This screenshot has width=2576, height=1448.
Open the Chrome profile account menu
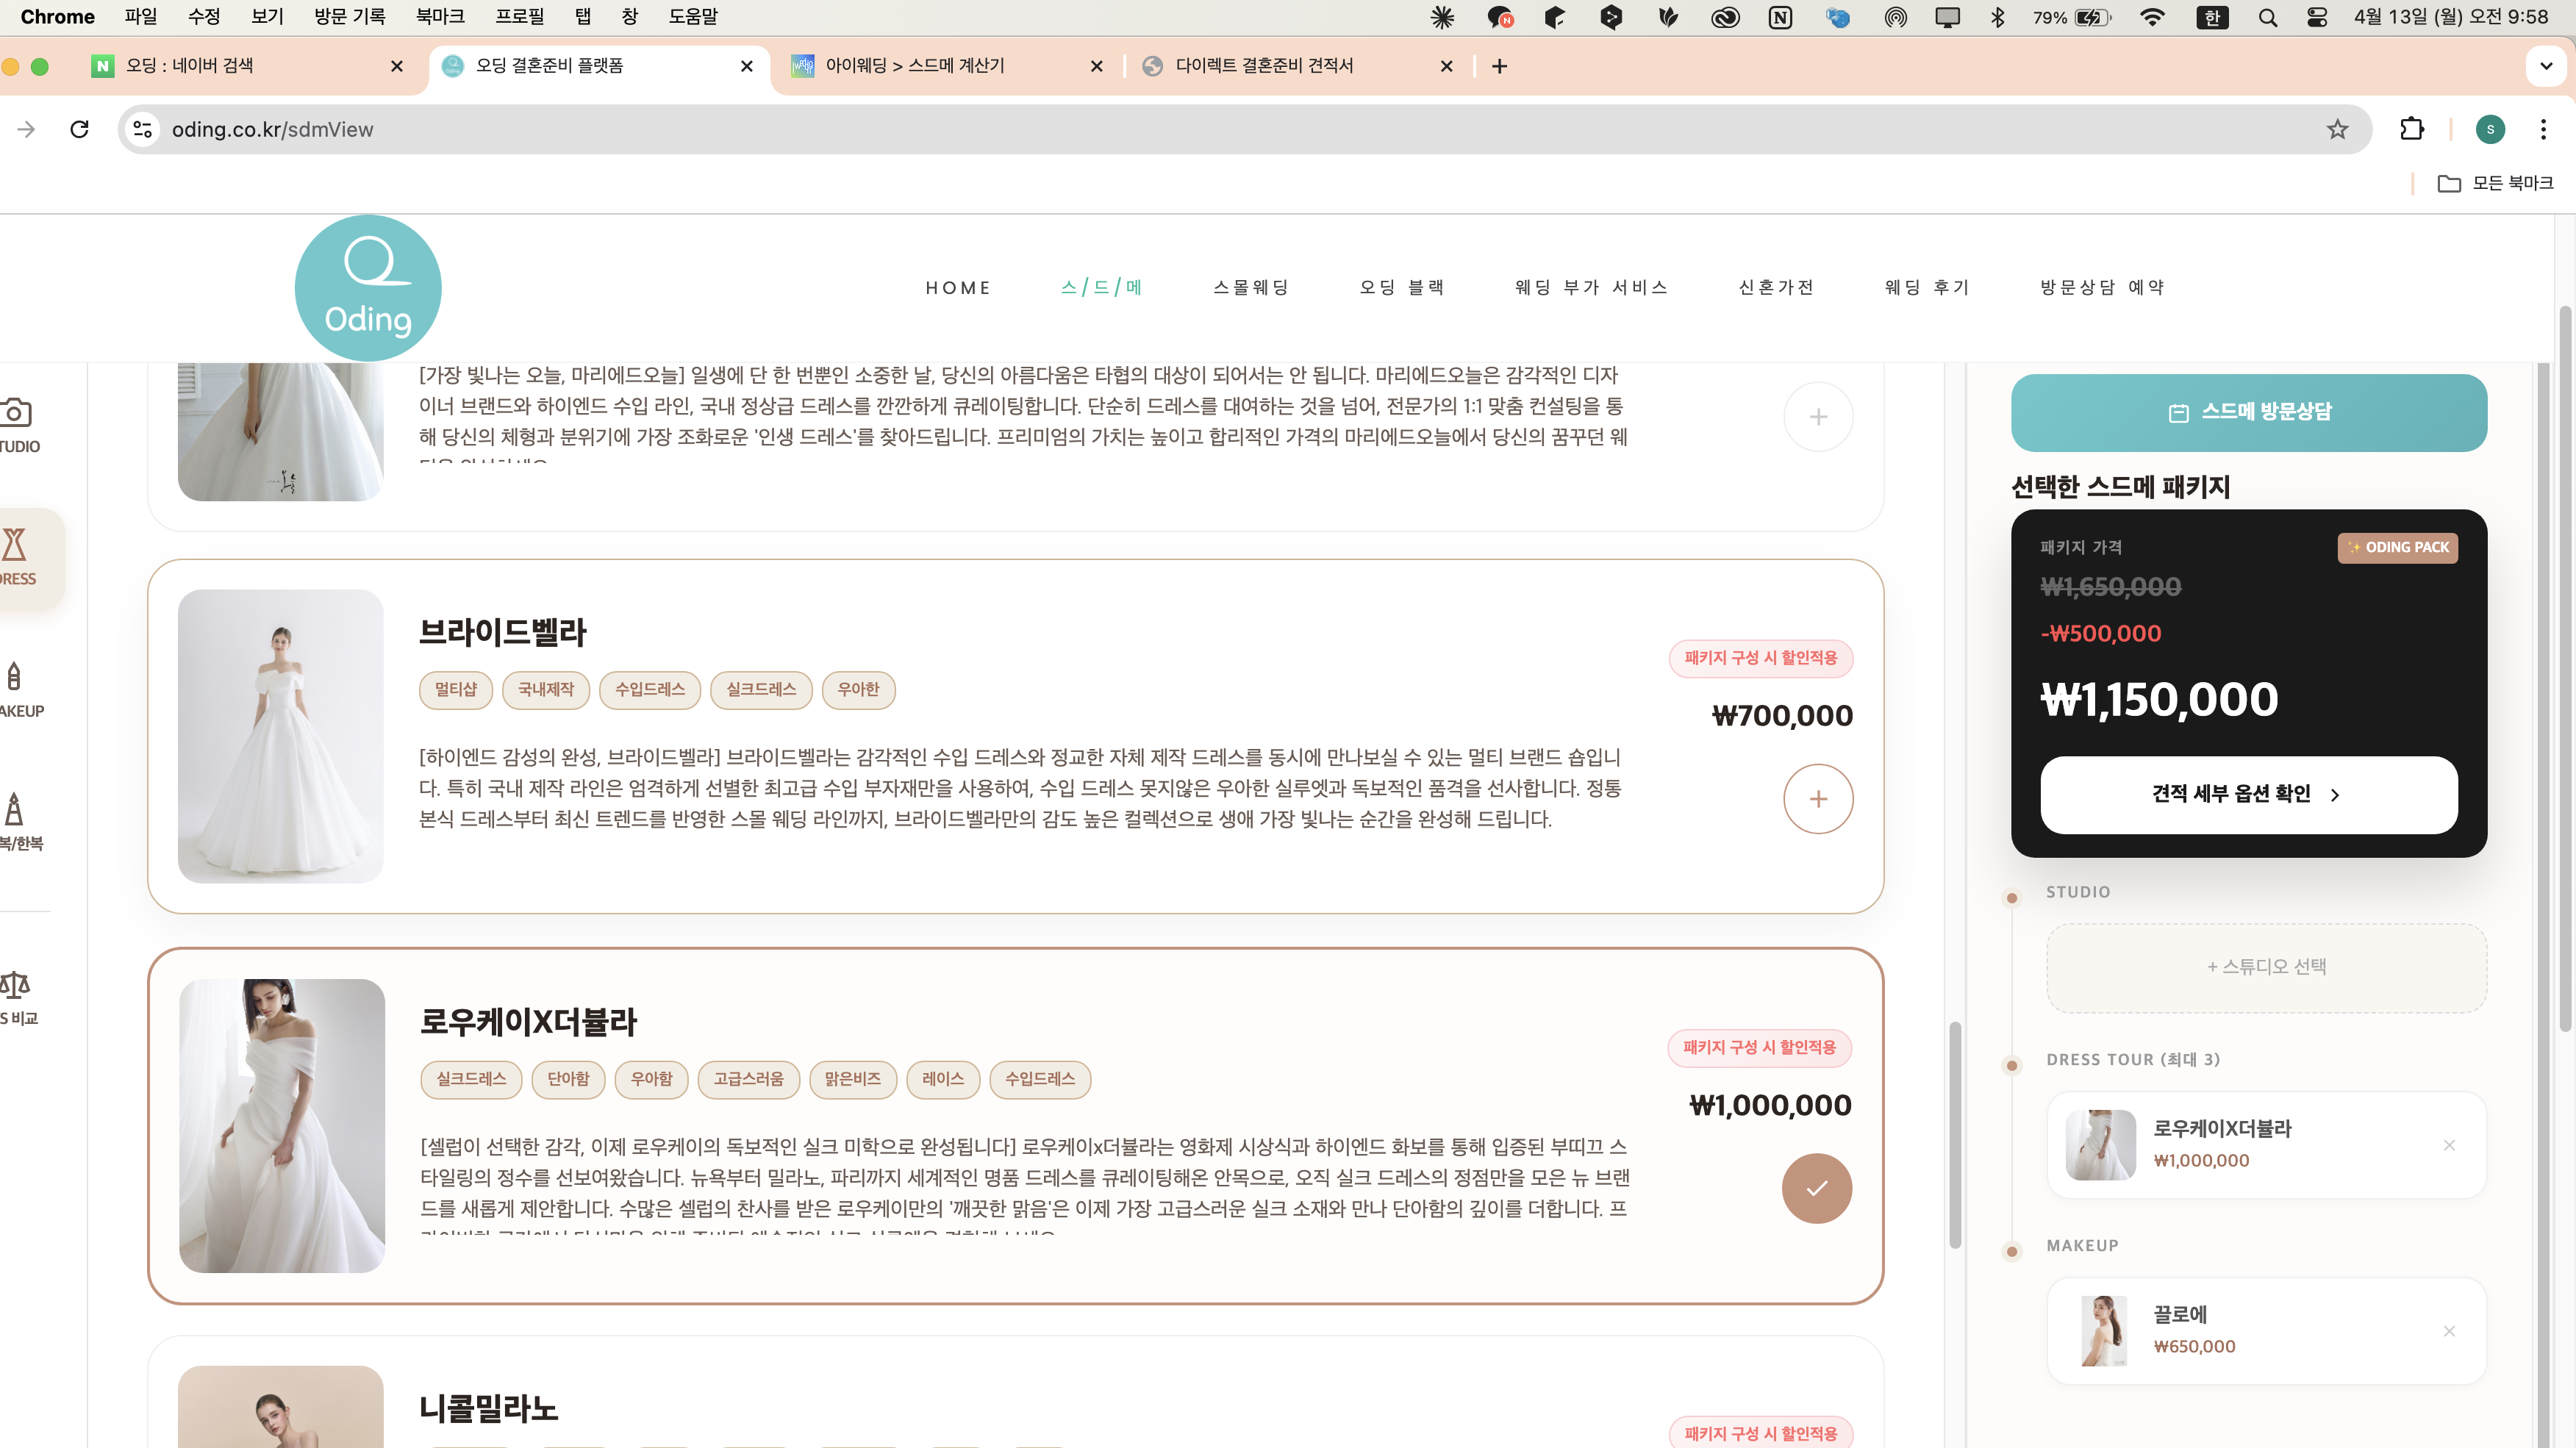pos(2490,129)
